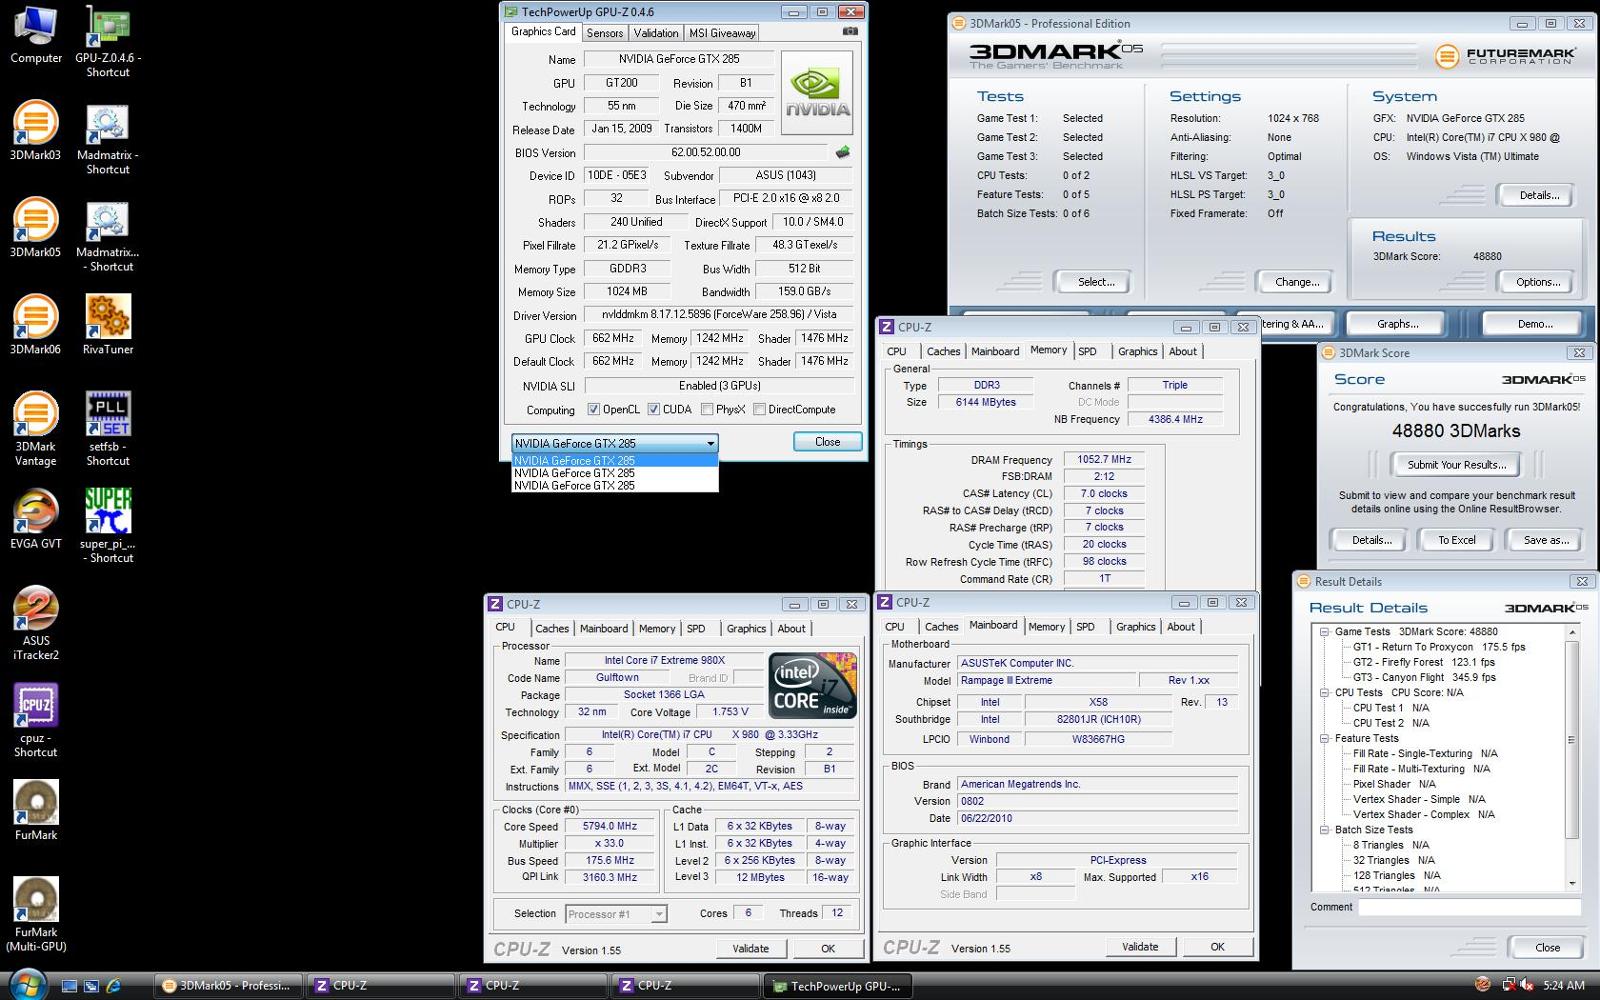Click the Show Desktop quick launch icon
Screen dimensions: 1600x1000
point(69,986)
